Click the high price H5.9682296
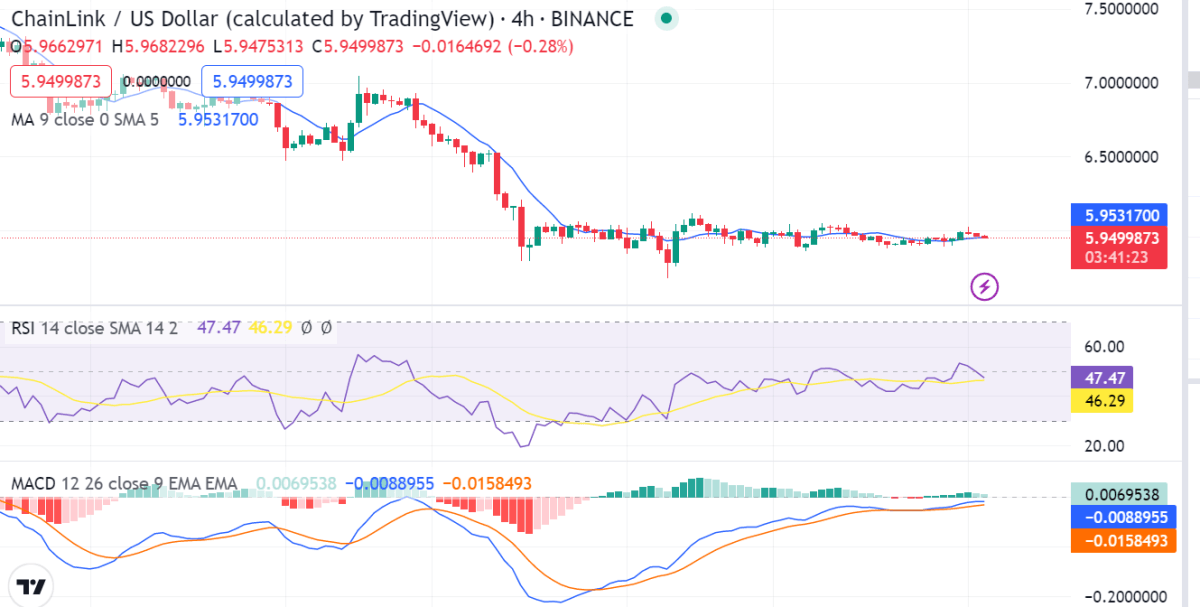The image size is (1200, 607). pyautogui.click(x=158, y=46)
